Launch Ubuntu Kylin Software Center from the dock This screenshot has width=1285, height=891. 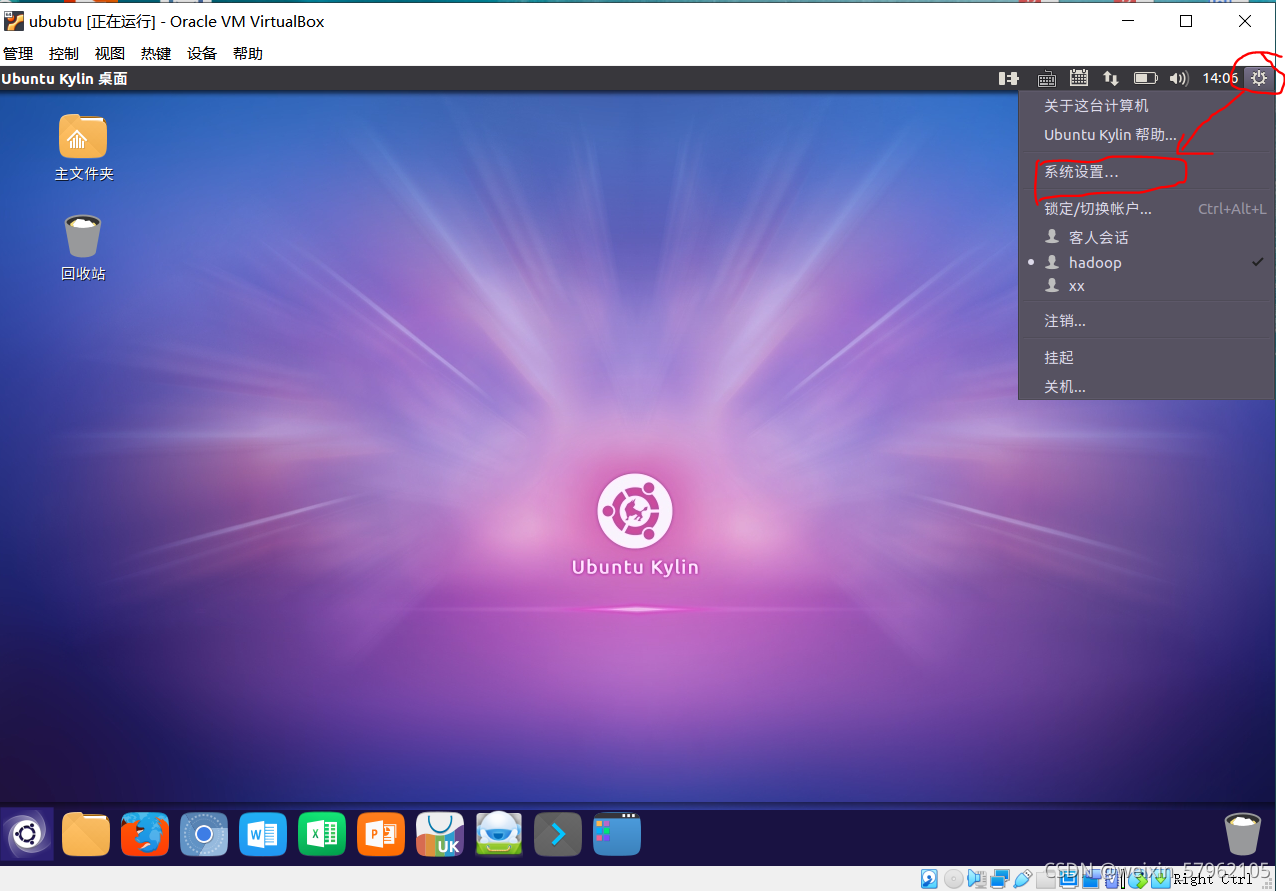point(440,834)
